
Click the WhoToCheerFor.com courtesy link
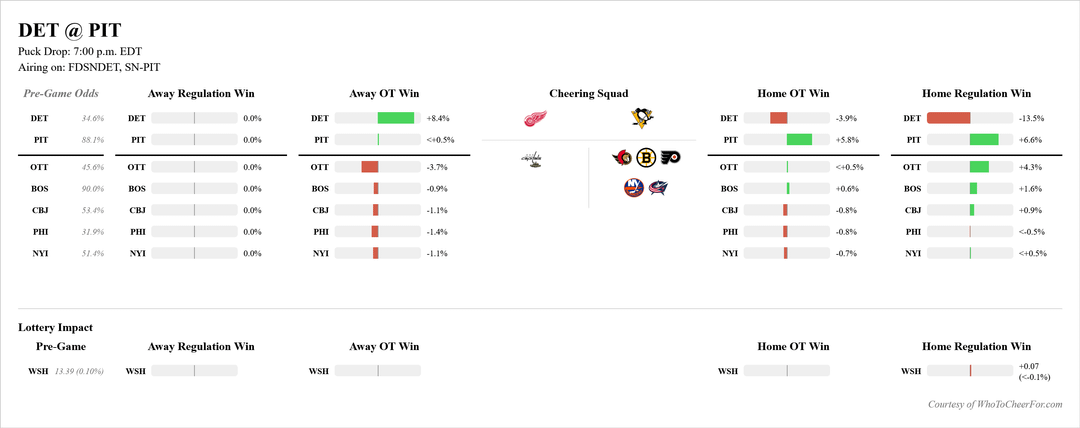[x=988, y=404]
